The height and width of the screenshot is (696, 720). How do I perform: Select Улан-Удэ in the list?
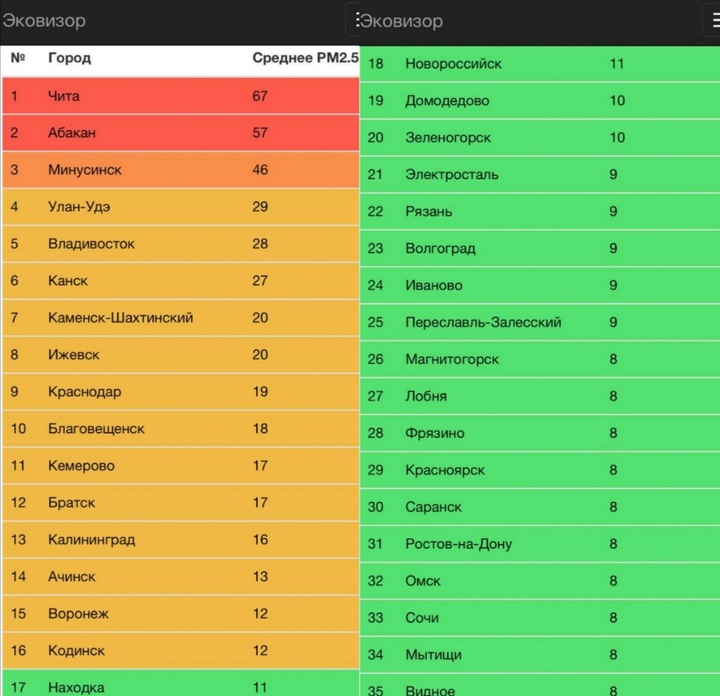click(x=181, y=207)
